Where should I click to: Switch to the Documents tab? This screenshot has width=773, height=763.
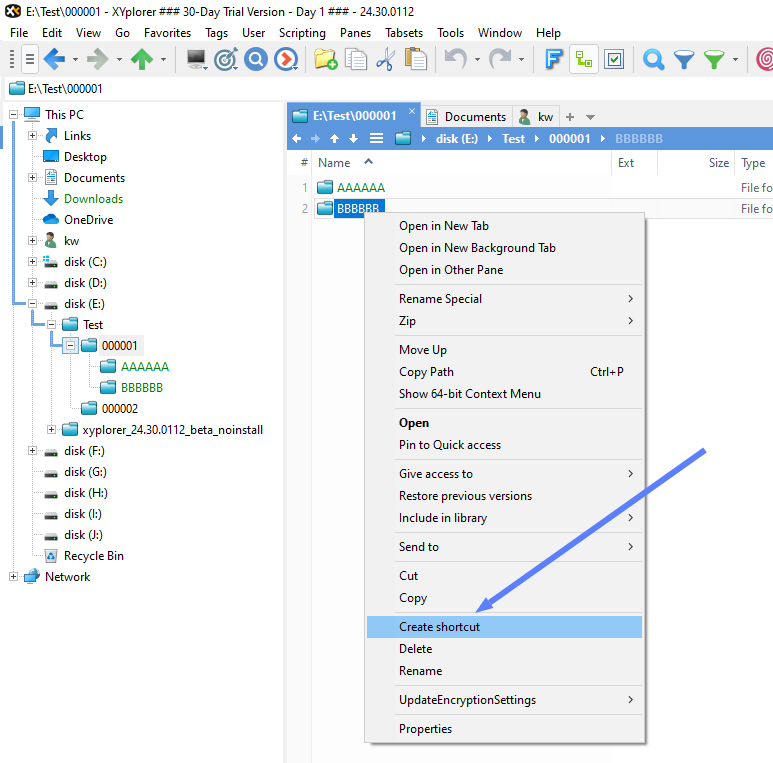(x=466, y=117)
